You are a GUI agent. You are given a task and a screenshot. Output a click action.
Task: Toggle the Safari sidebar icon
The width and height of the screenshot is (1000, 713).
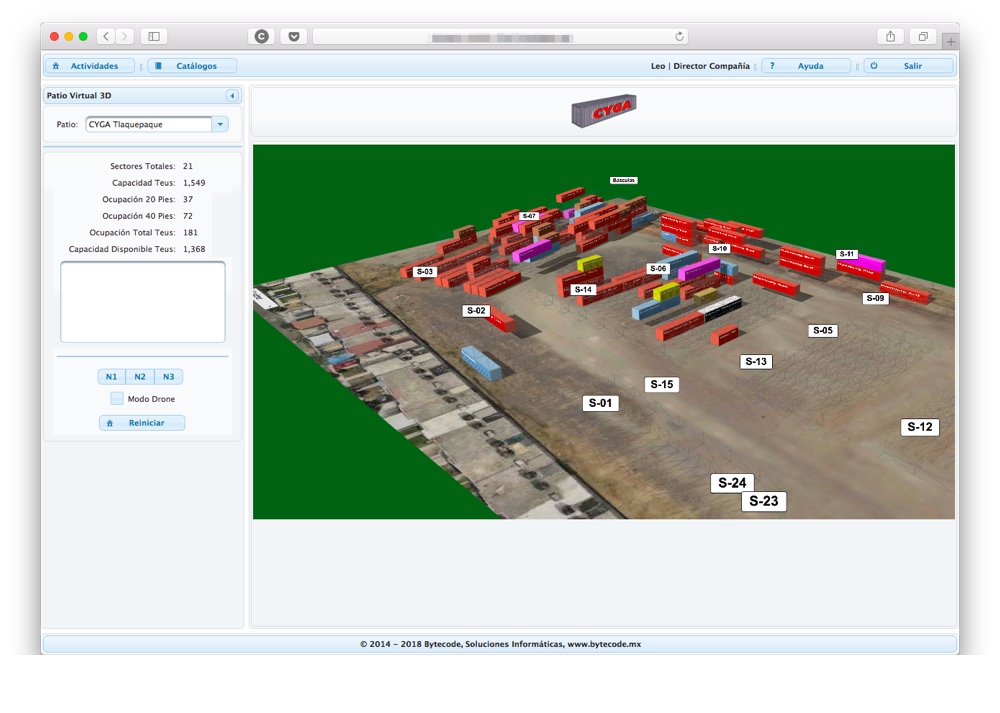154,37
